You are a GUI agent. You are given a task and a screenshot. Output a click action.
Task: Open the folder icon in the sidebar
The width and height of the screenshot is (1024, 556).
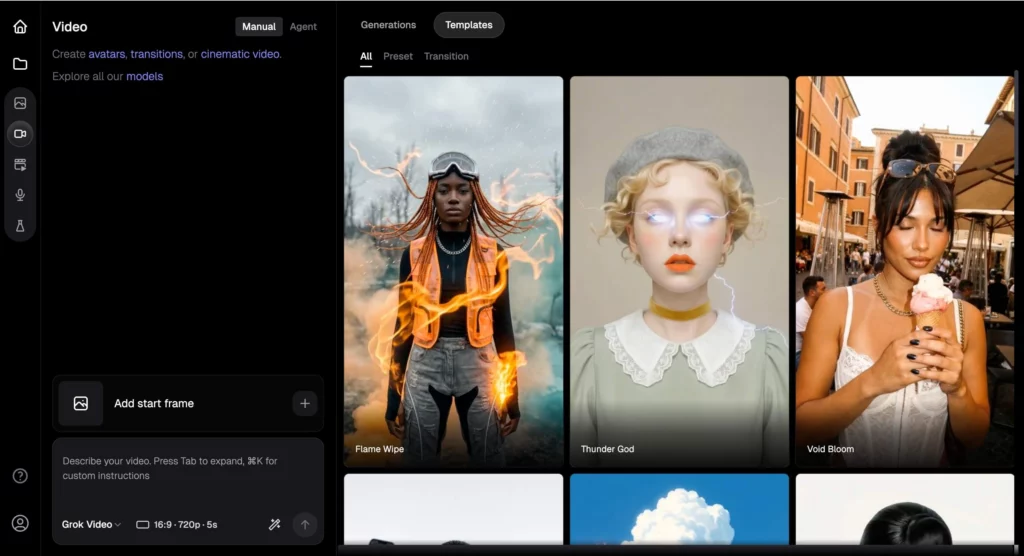20,64
